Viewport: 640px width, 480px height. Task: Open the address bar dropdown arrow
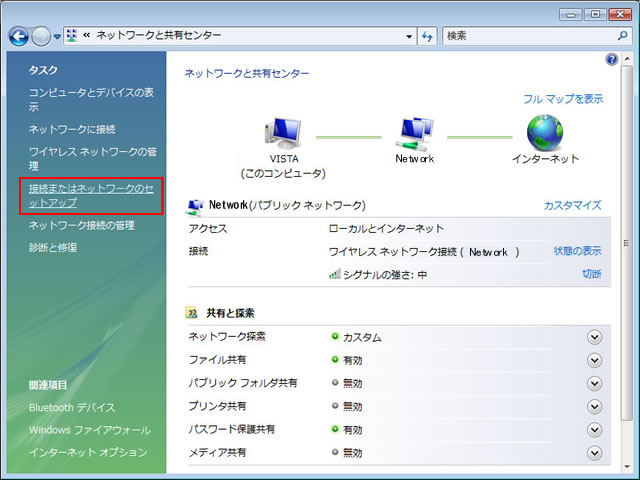(409, 36)
